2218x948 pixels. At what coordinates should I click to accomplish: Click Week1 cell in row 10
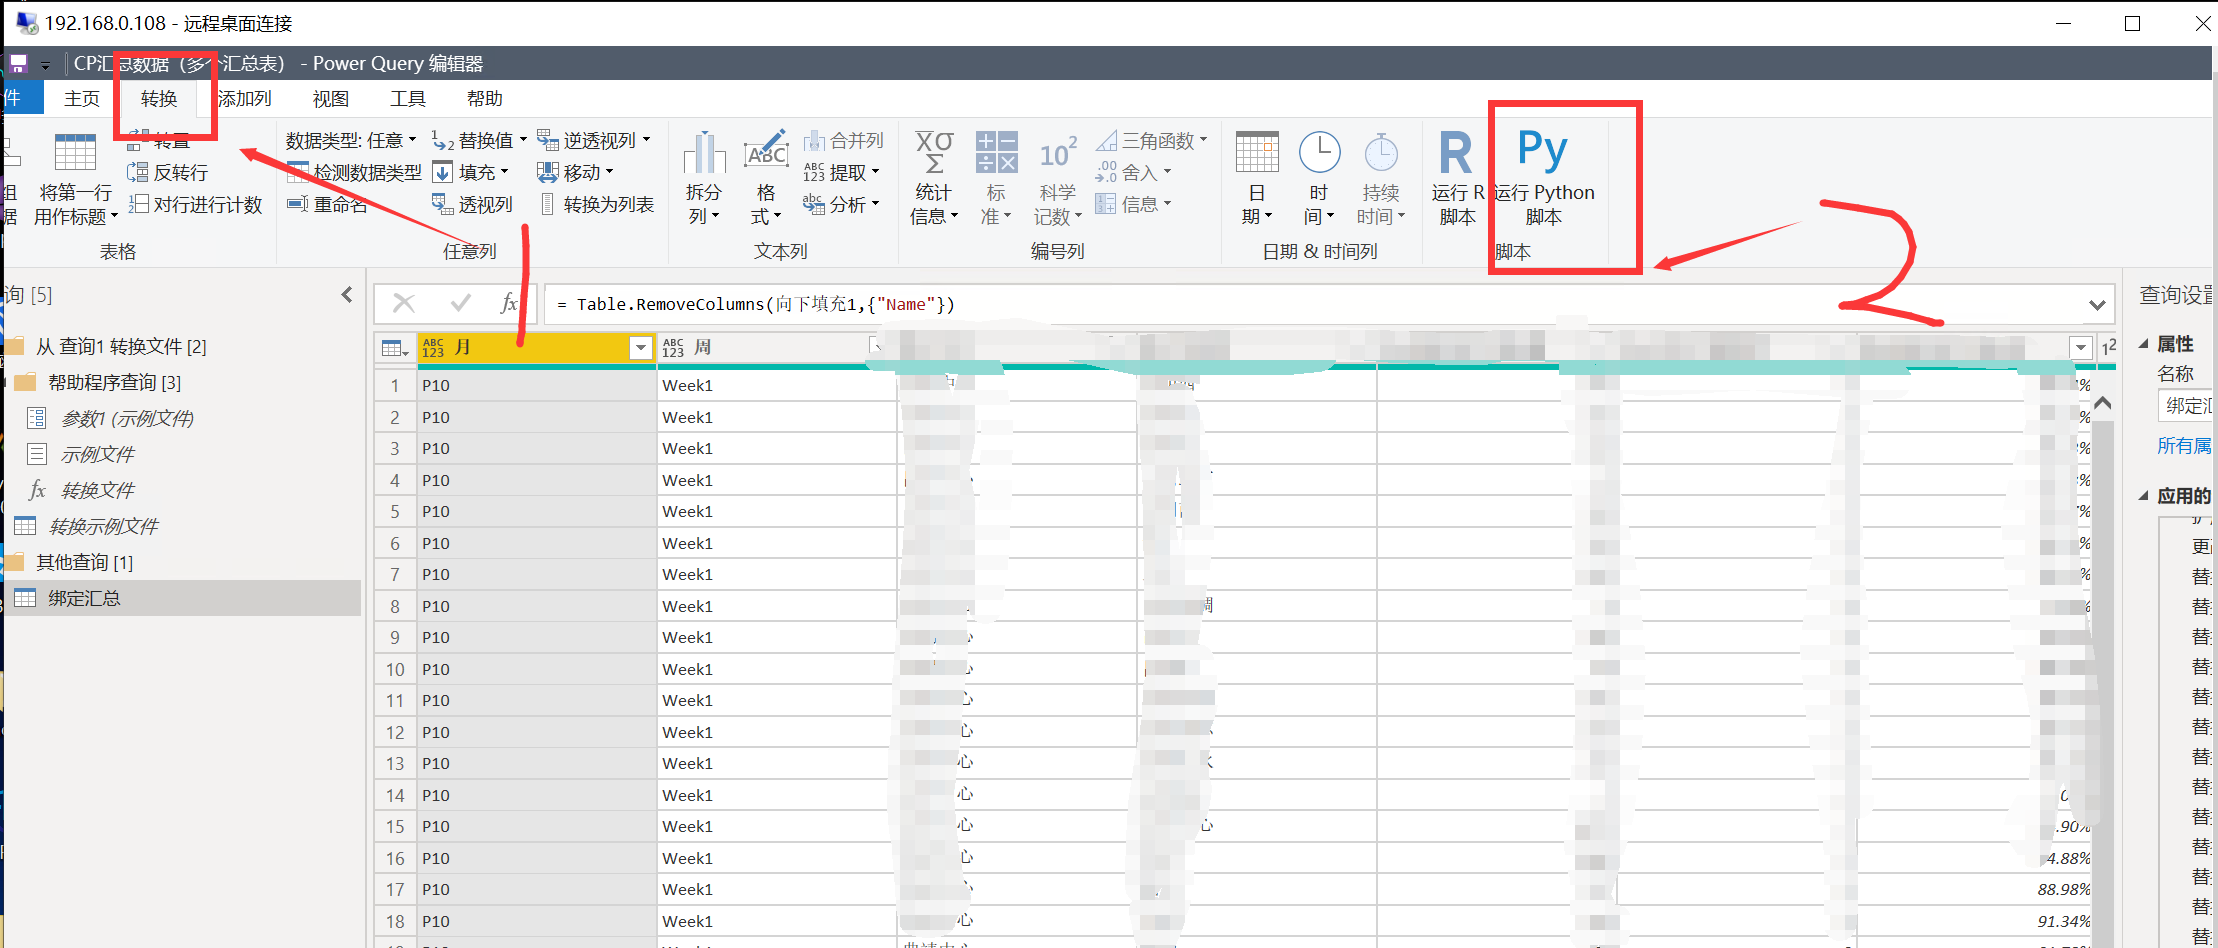pyautogui.click(x=776, y=669)
